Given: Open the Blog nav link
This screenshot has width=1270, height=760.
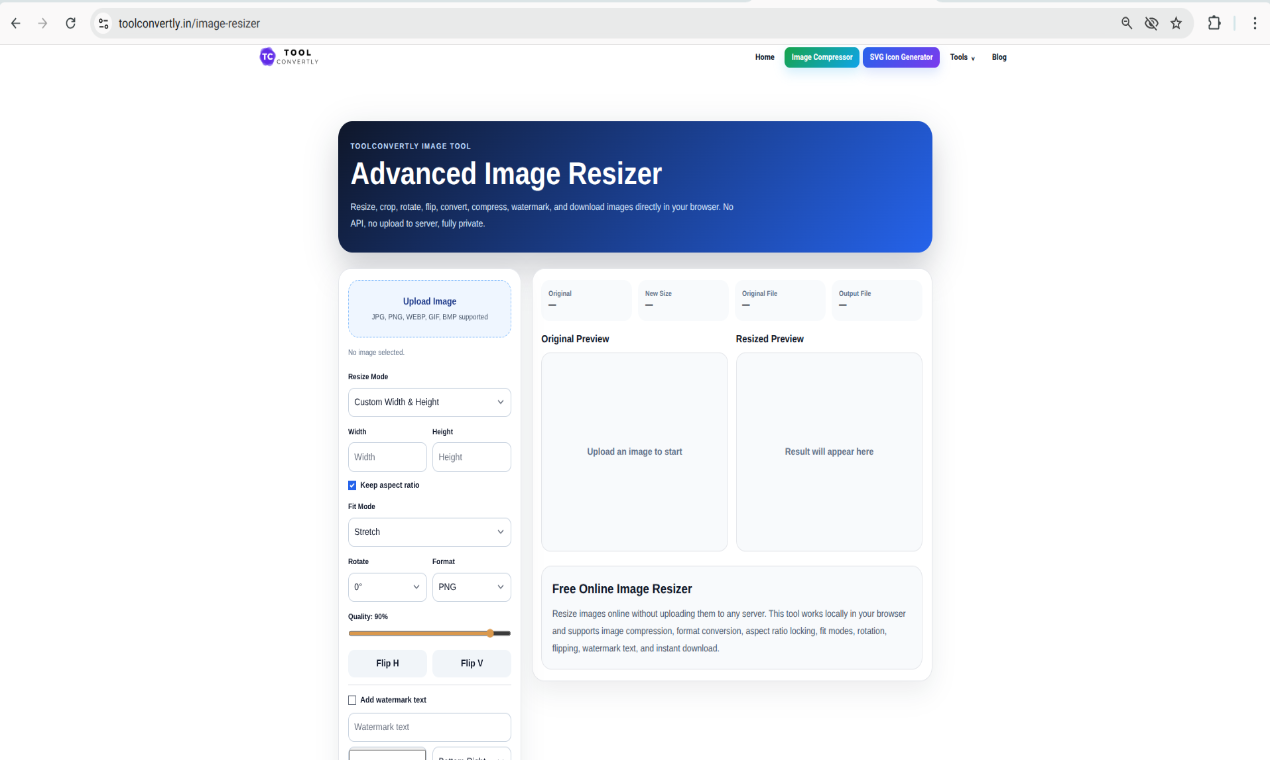Looking at the screenshot, I should pos(999,57).
